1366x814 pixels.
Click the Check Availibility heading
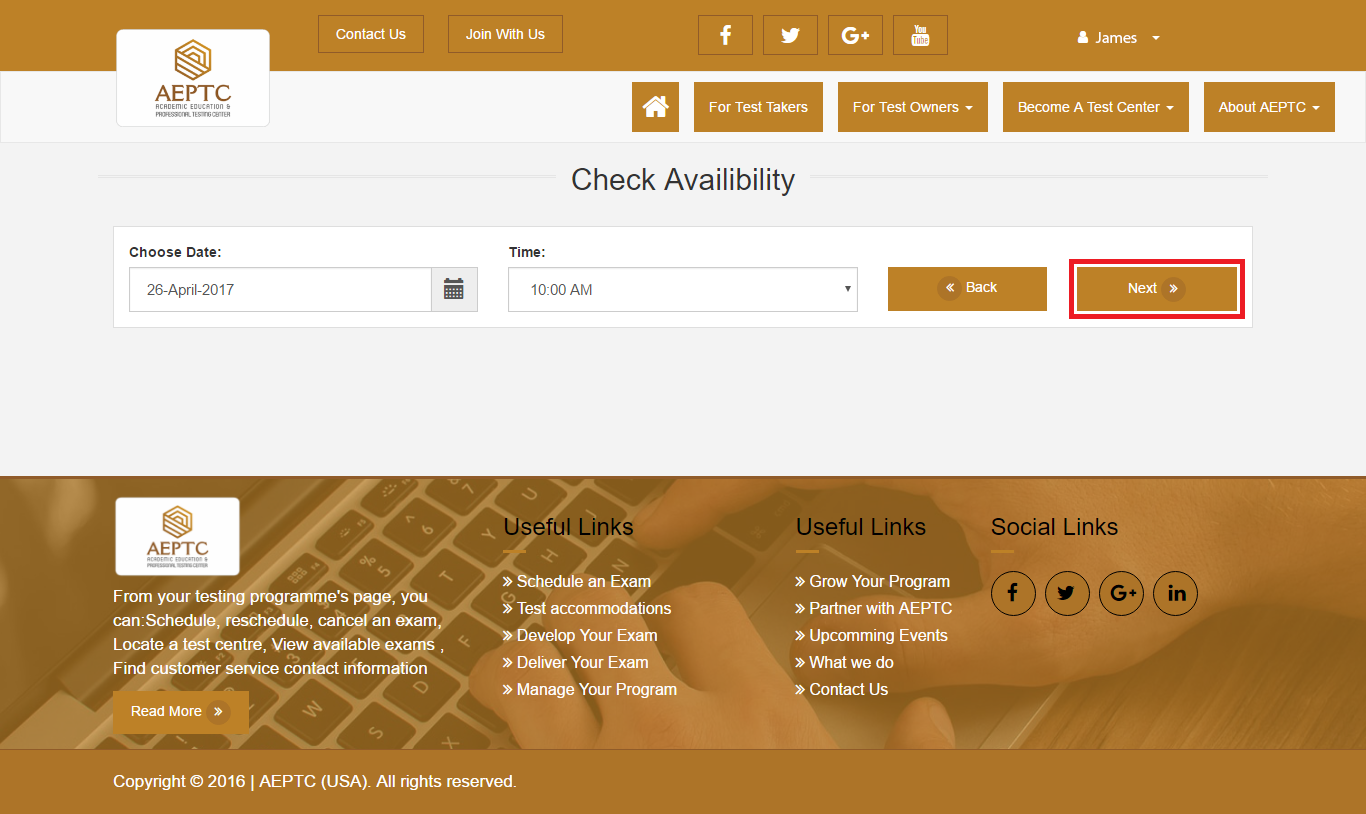click(683, 180)
